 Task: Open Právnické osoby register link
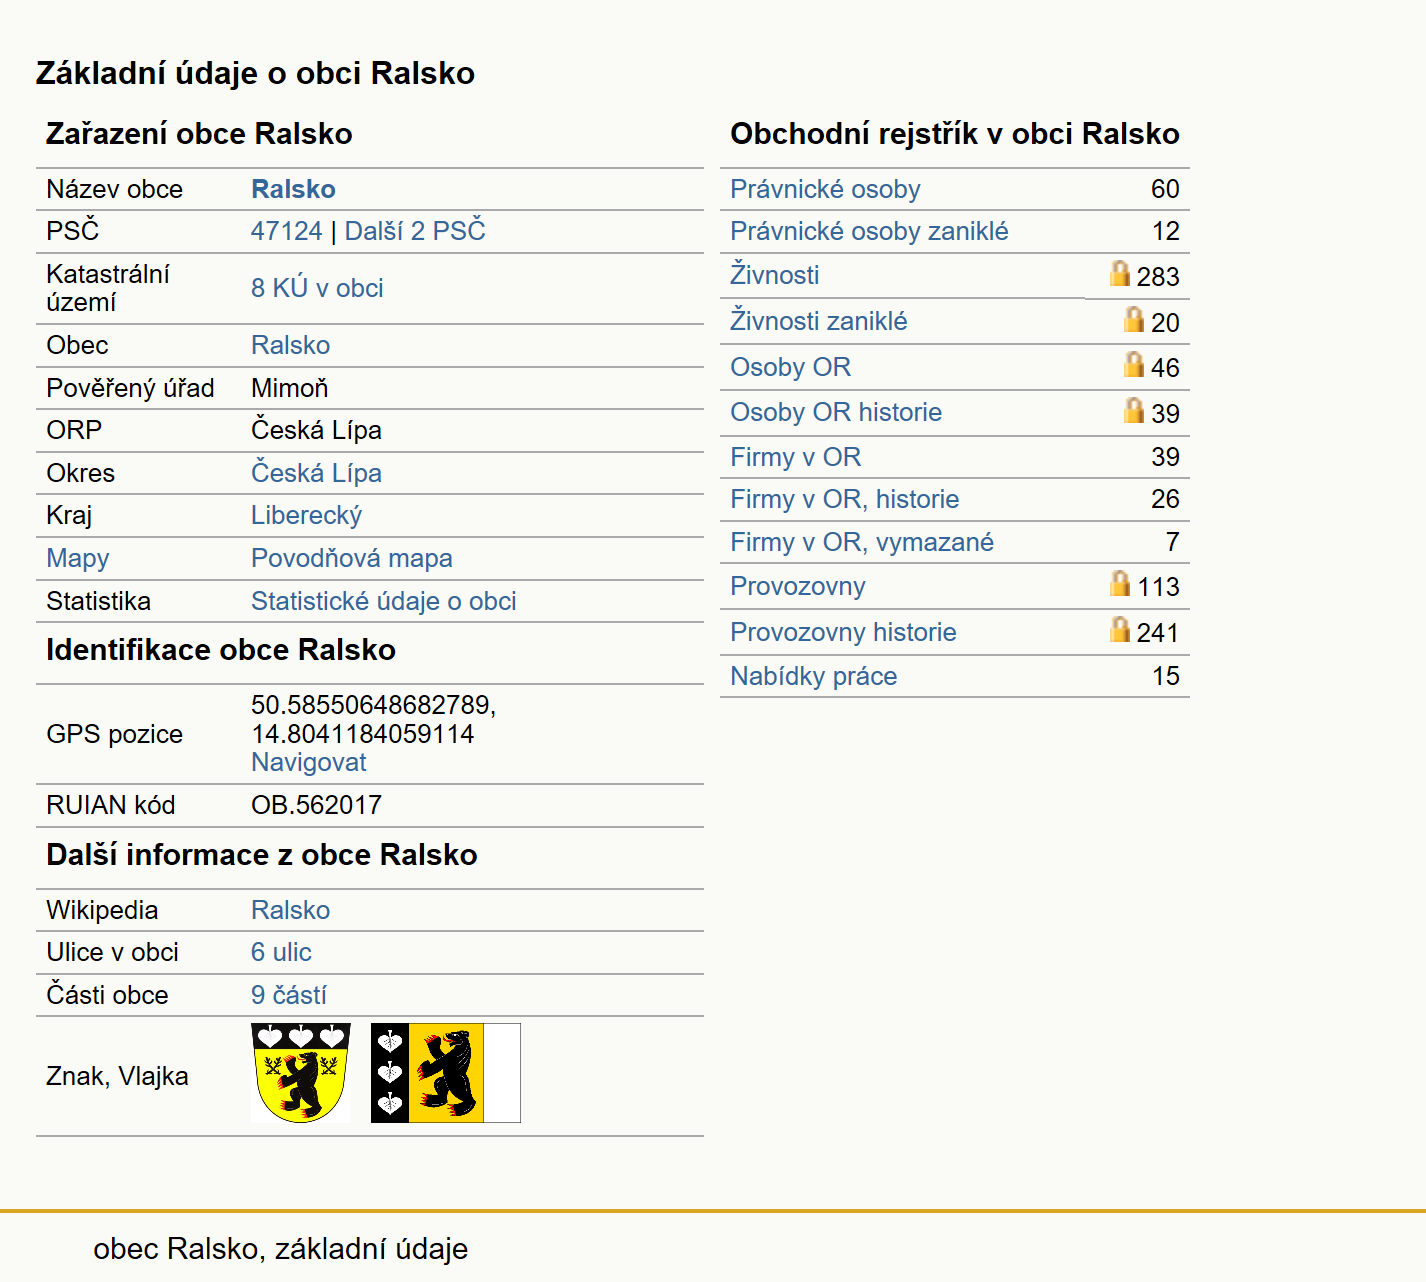point(825,189)
